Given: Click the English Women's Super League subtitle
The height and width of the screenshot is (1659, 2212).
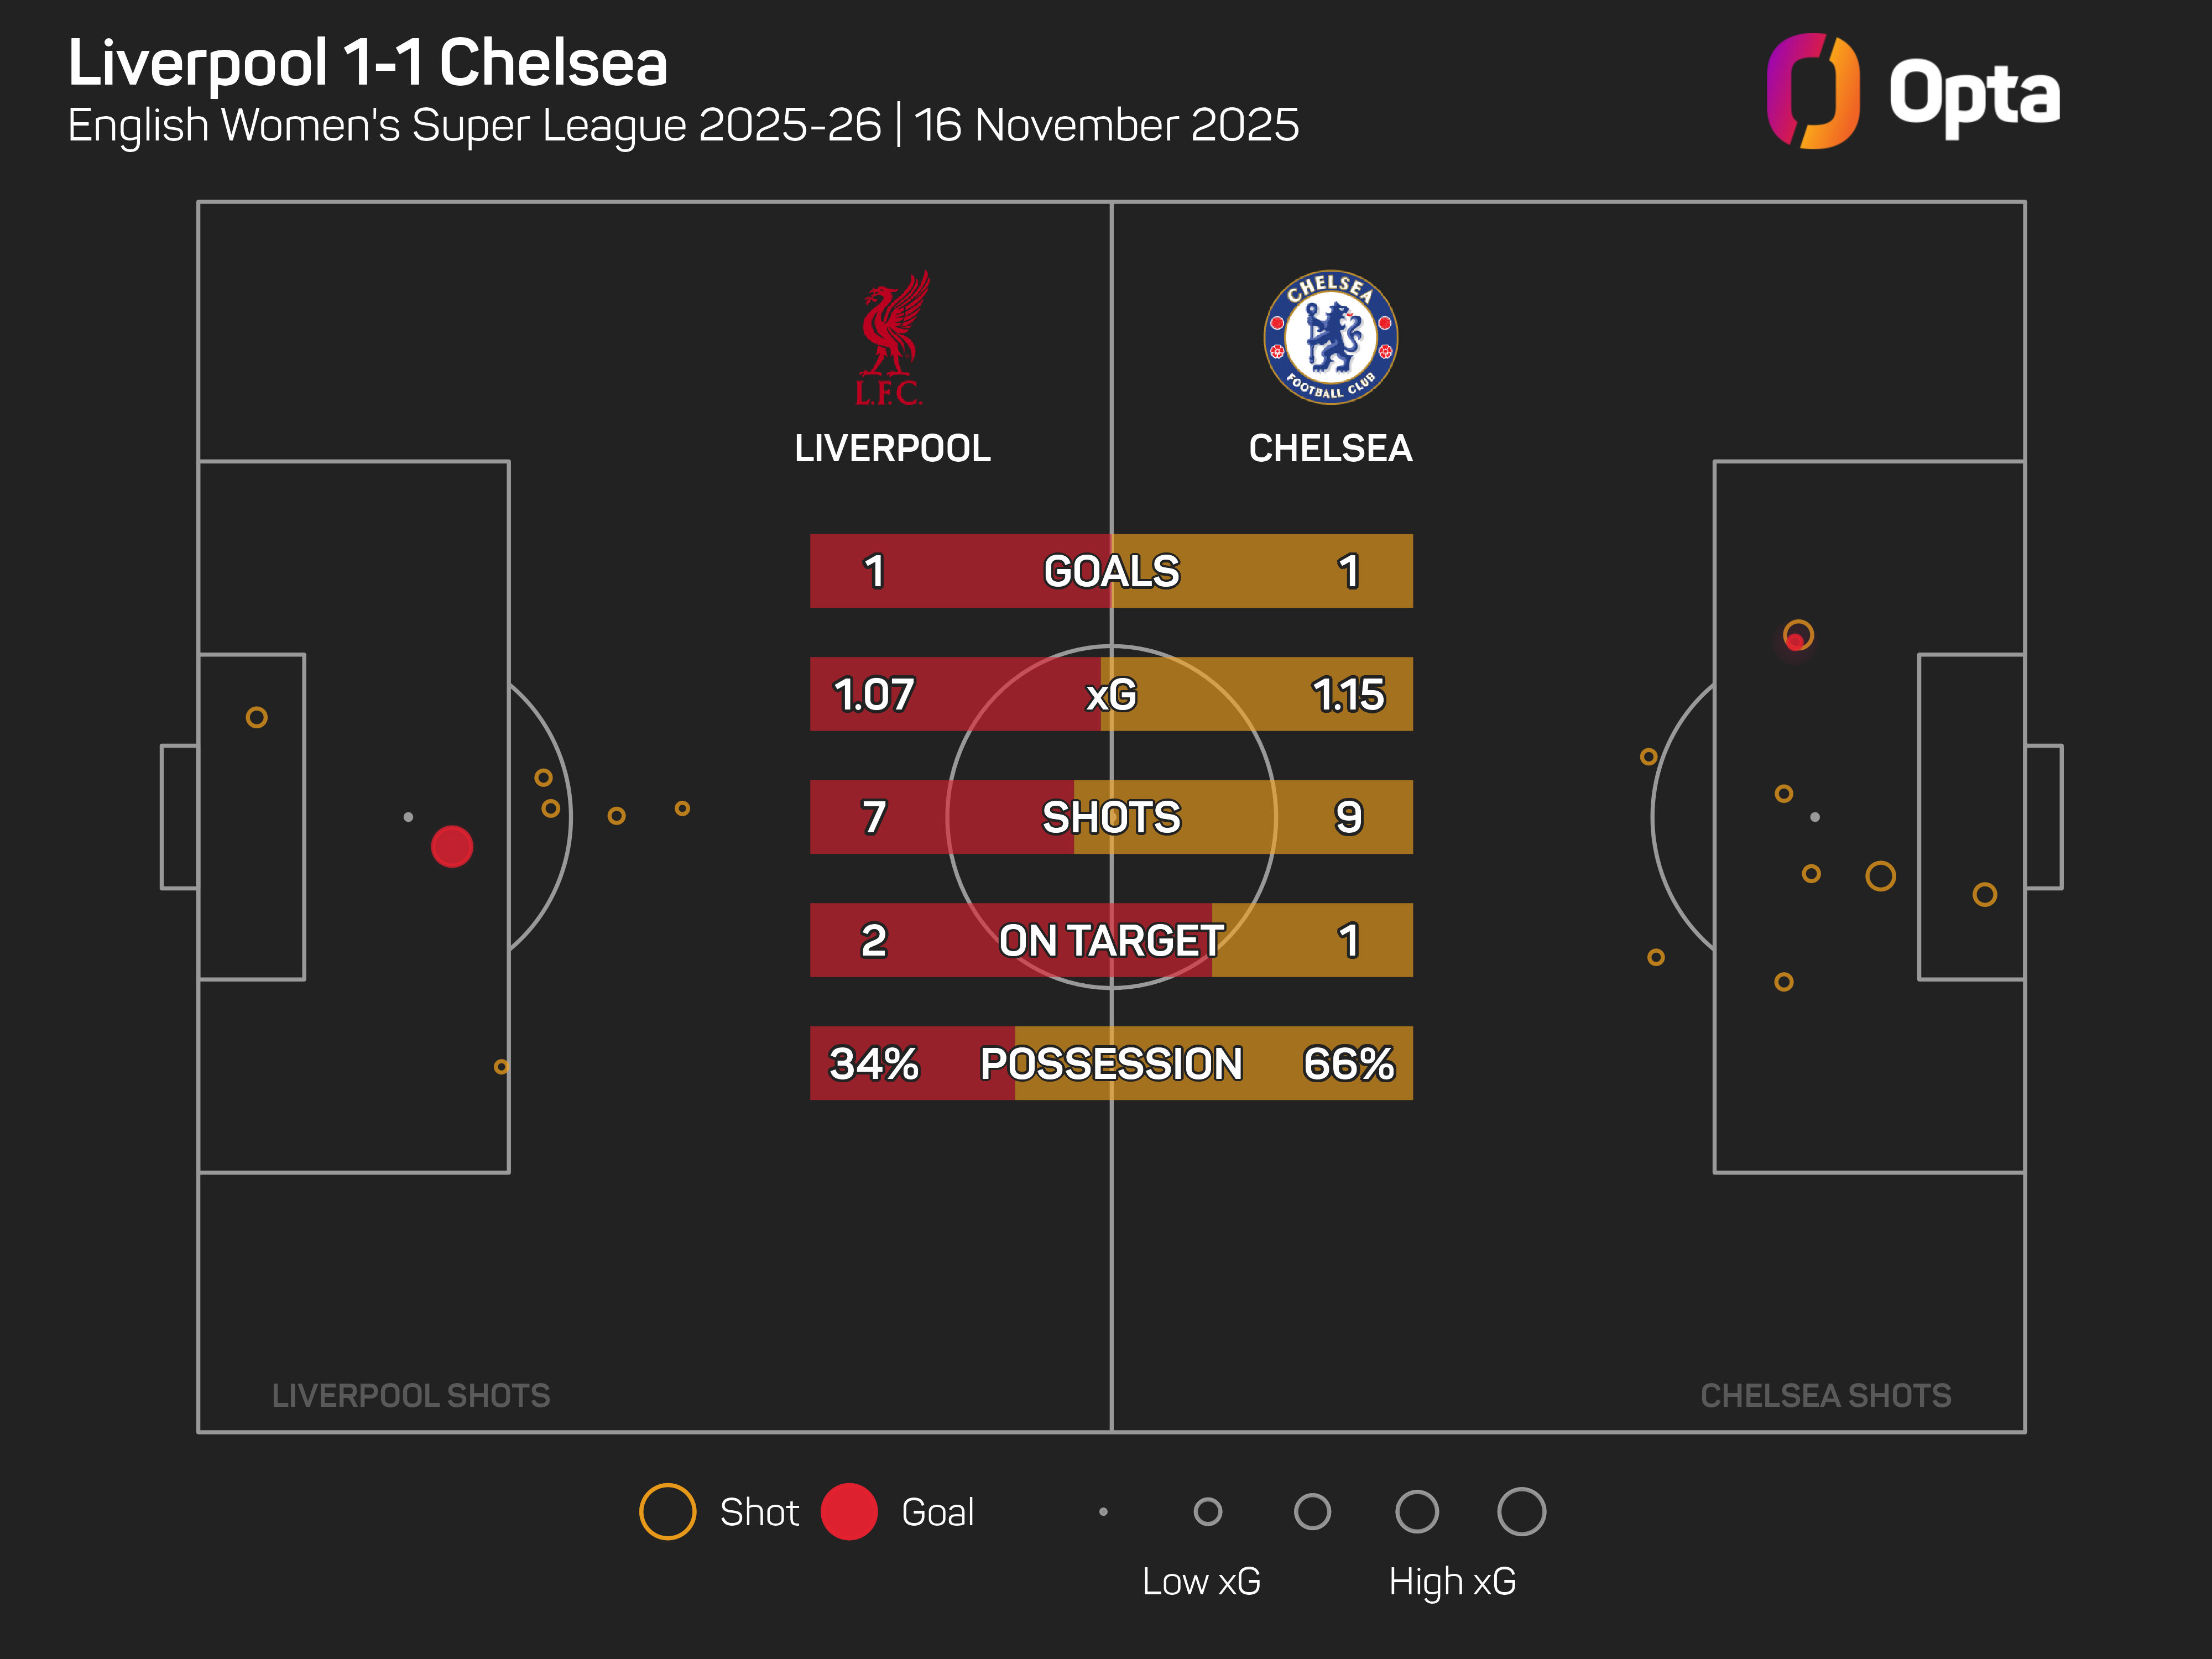Looking at the screenshot, I should (x=683, y=126).
